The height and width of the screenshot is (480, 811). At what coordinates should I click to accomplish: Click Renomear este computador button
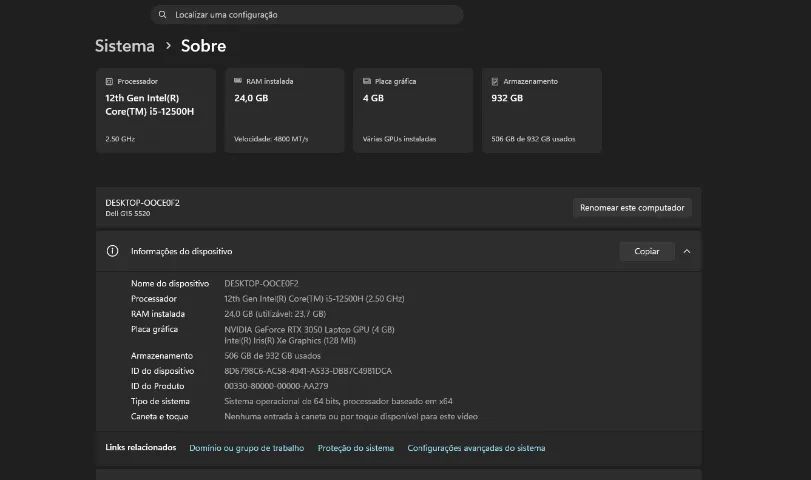coord(632,207)
